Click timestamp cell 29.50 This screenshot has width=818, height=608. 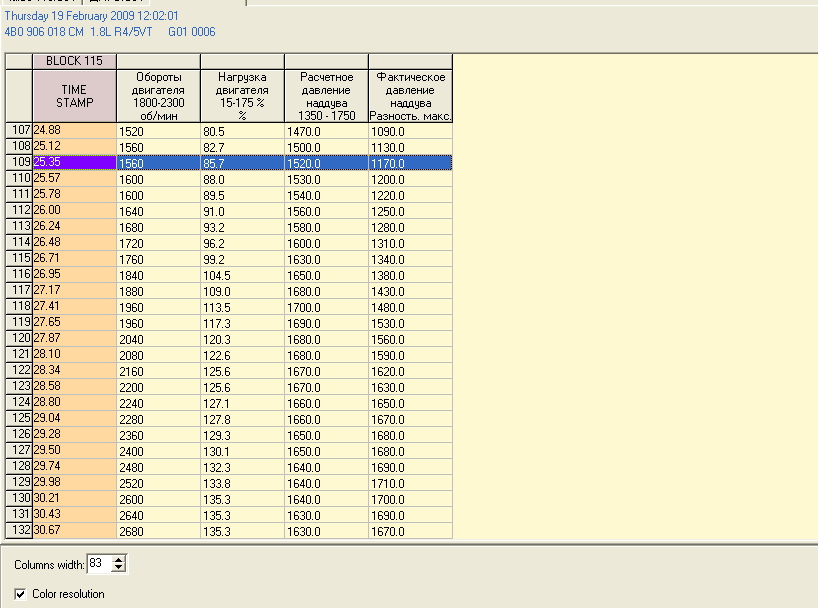75,450
